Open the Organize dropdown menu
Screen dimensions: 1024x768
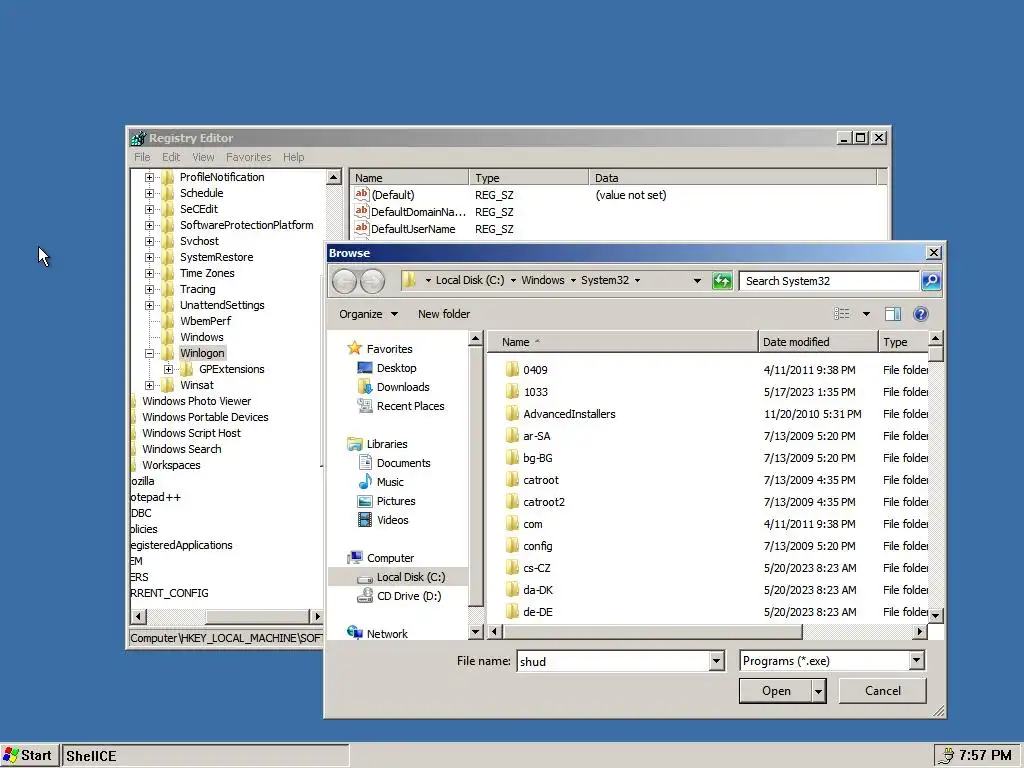pyautogui.click(x=368, y=314)
